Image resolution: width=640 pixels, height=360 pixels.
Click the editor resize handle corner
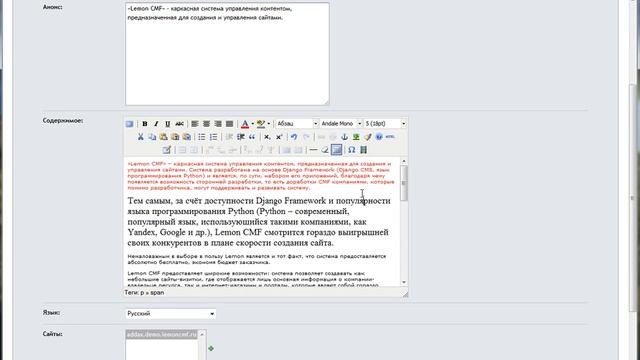click(x=404, y=293)
